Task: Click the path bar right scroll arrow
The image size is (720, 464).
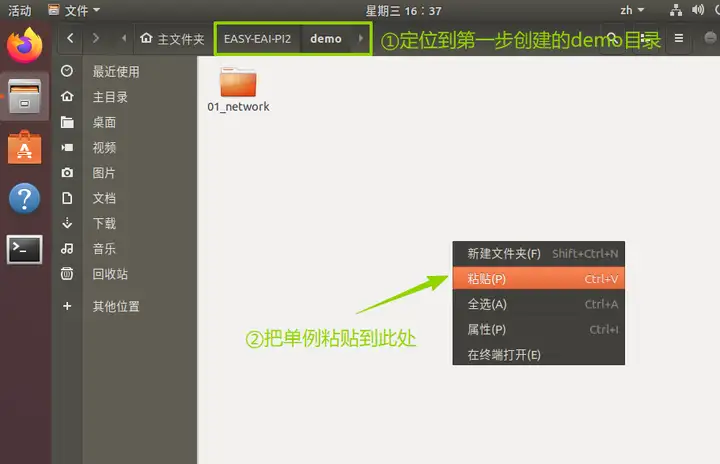Action: pos(360,39)
